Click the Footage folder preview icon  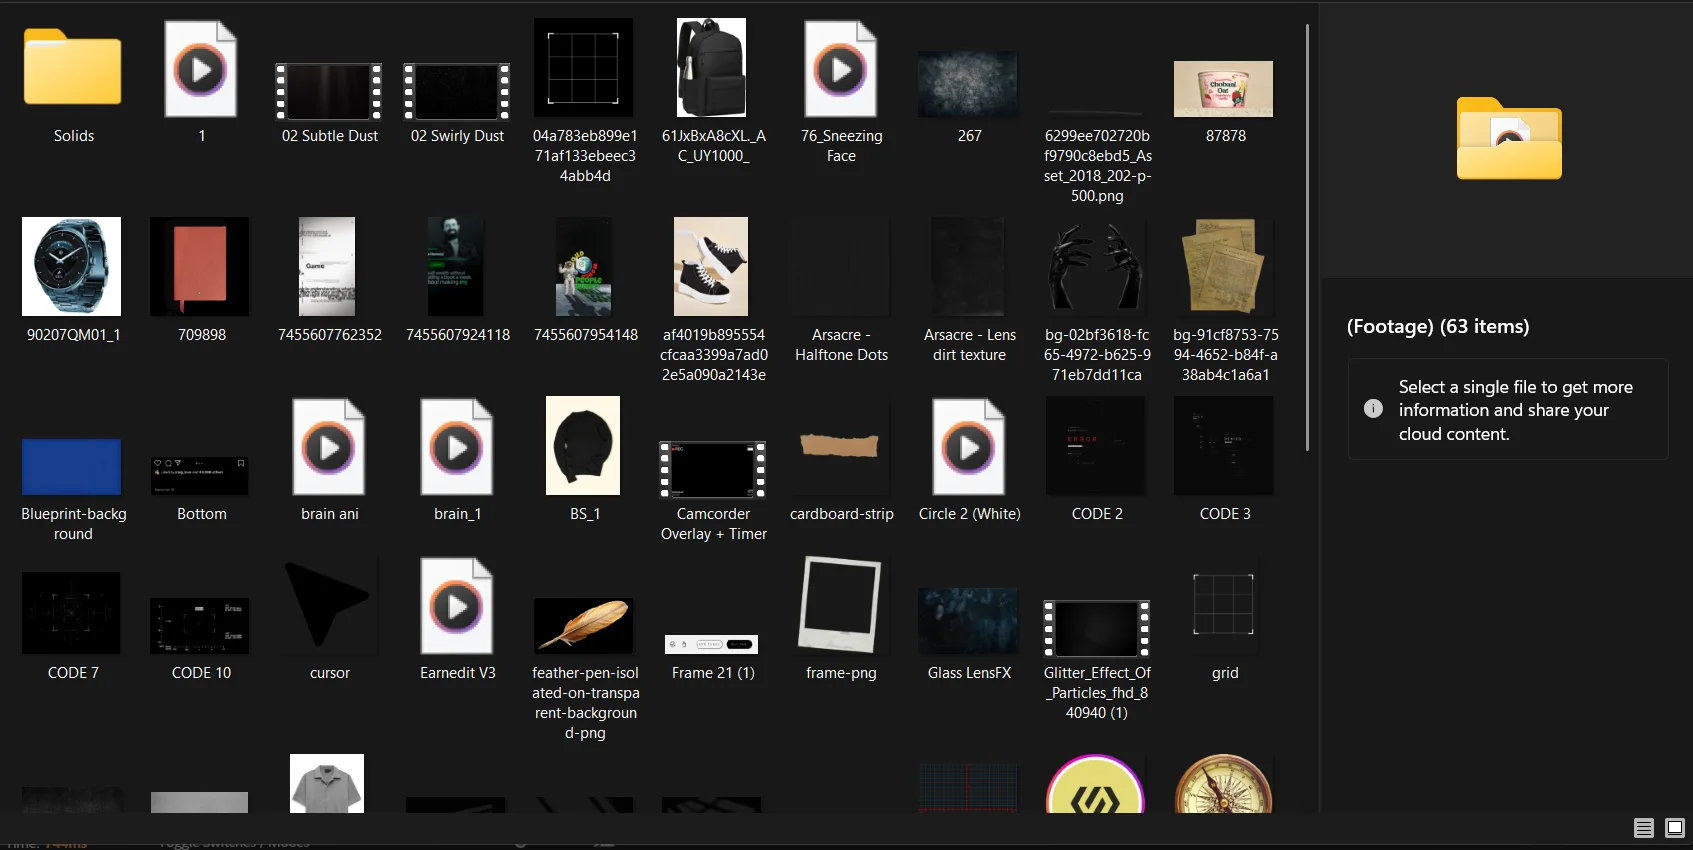click(1509, 139)
